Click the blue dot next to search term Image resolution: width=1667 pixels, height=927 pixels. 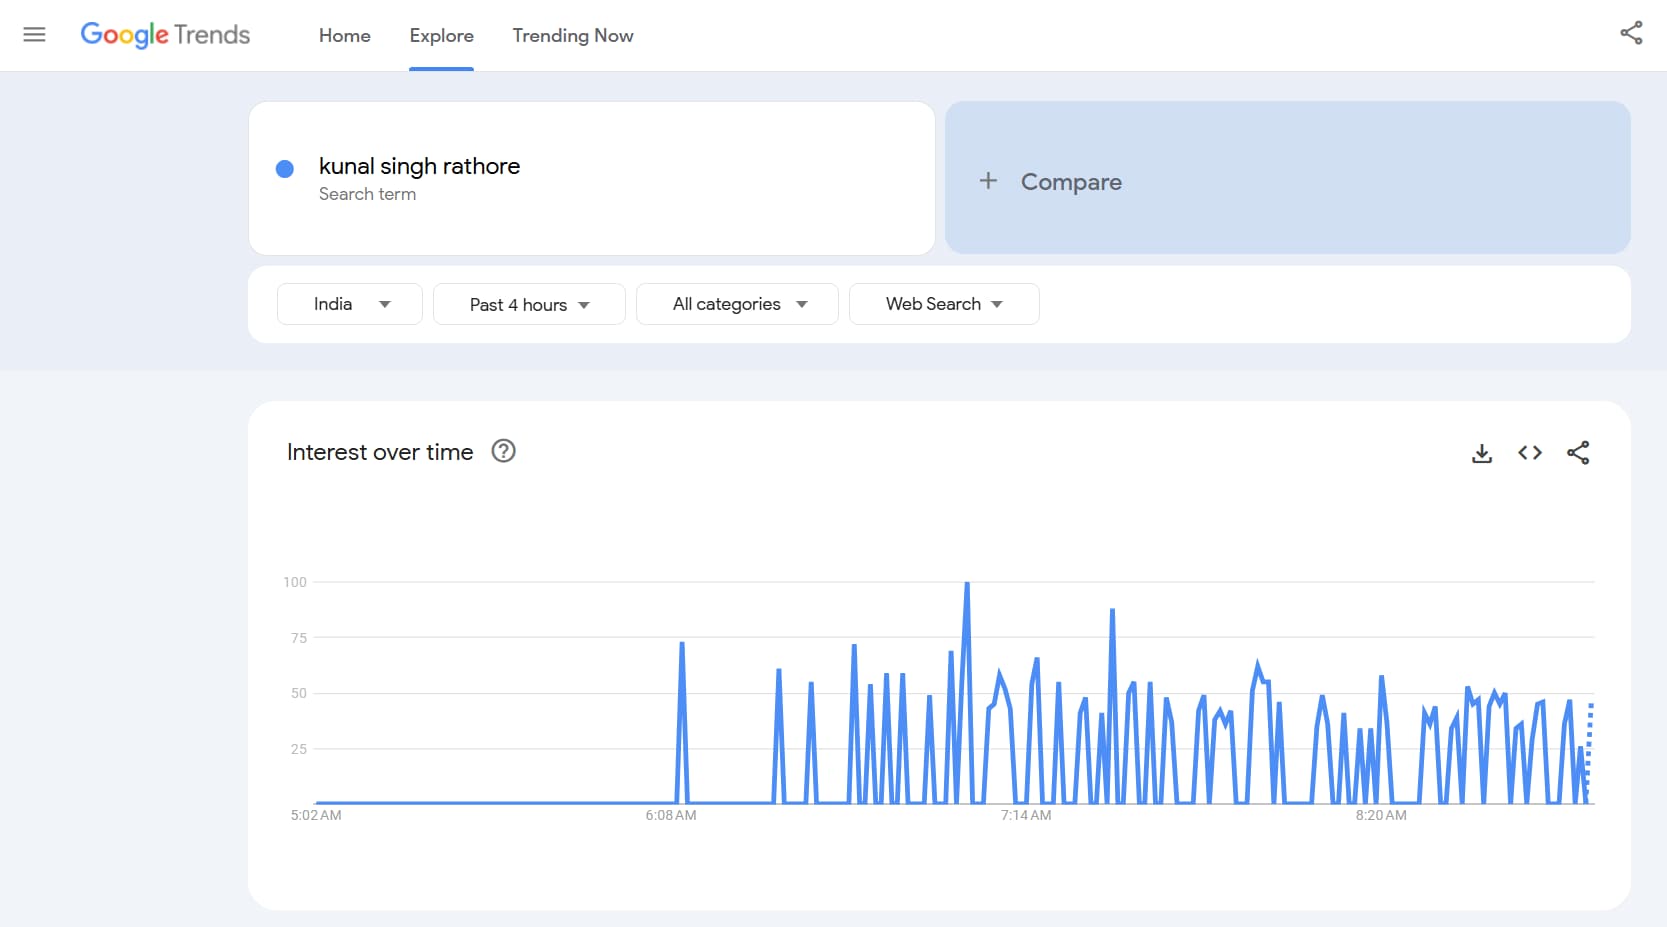coord(285,169)
